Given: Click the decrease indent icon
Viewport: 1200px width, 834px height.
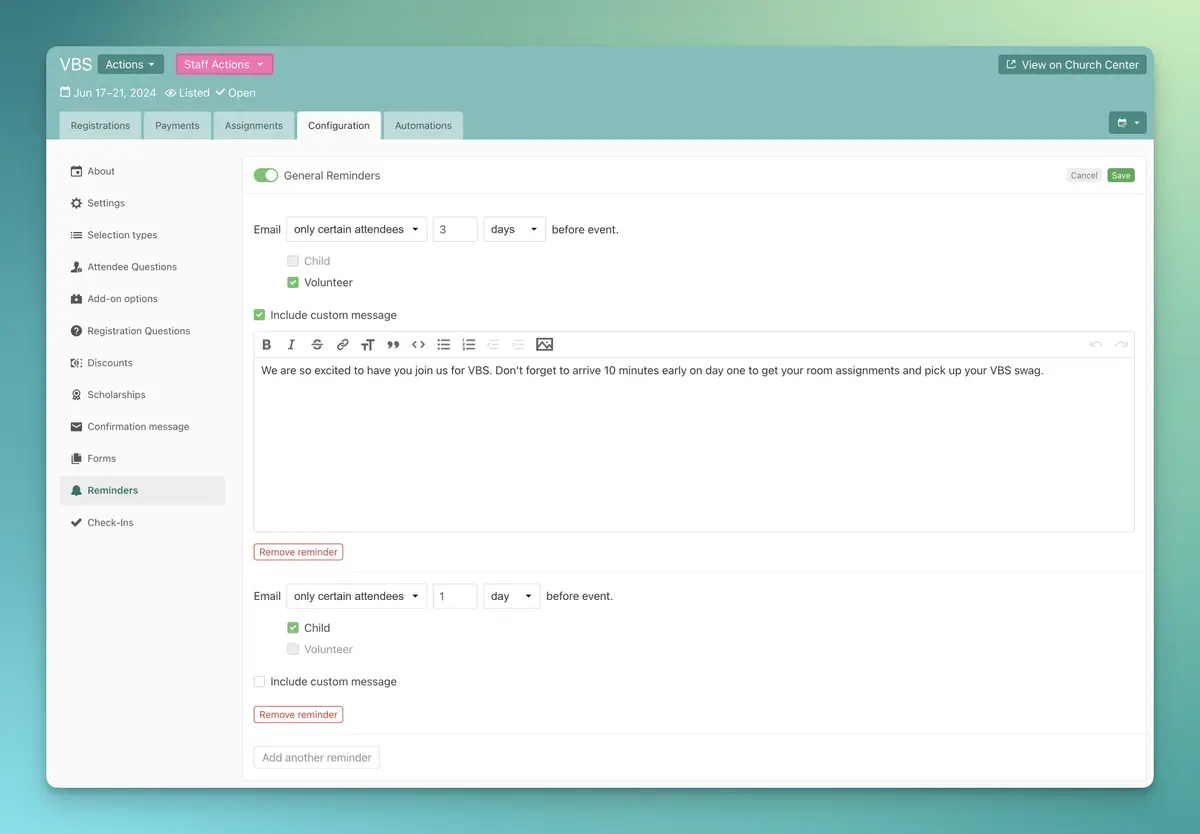Looking at the screenshot, I should click(493, 345).
